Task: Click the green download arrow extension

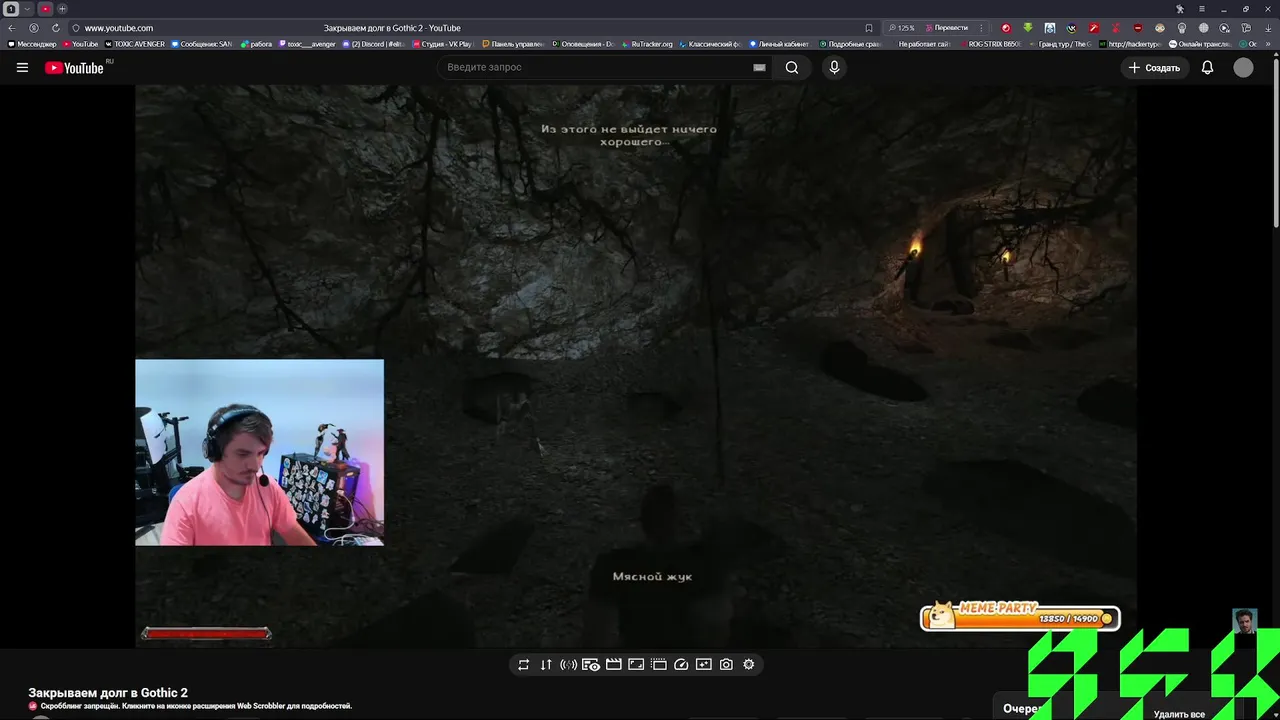Action: click(x=1028, y=28)
